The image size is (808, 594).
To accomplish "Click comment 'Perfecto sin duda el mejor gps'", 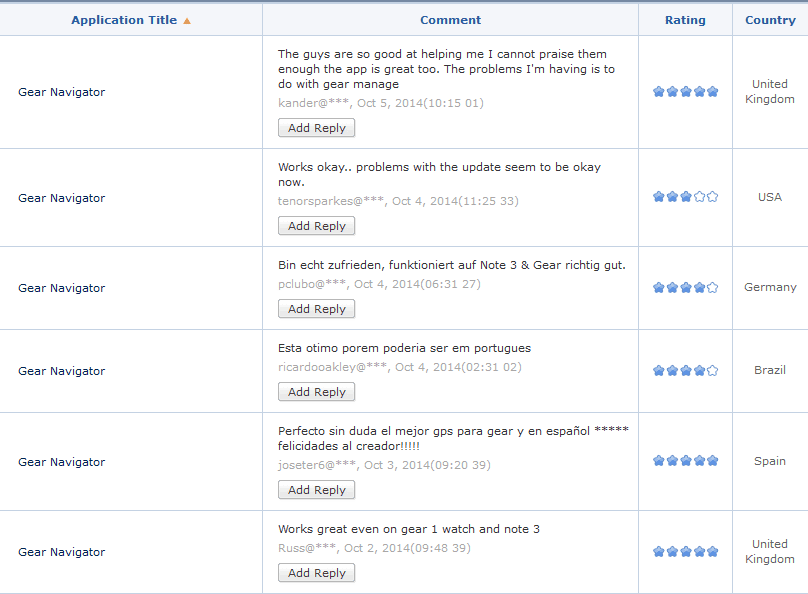I will pos(453,438).
